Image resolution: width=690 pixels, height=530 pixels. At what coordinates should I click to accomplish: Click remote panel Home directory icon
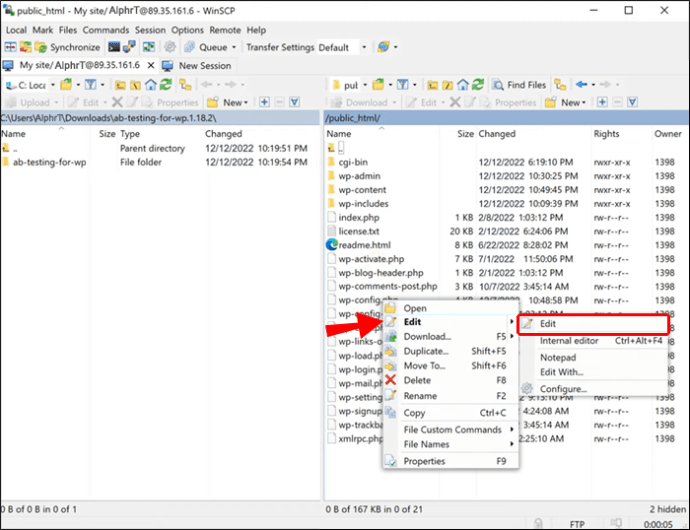[x=463, y=85]
